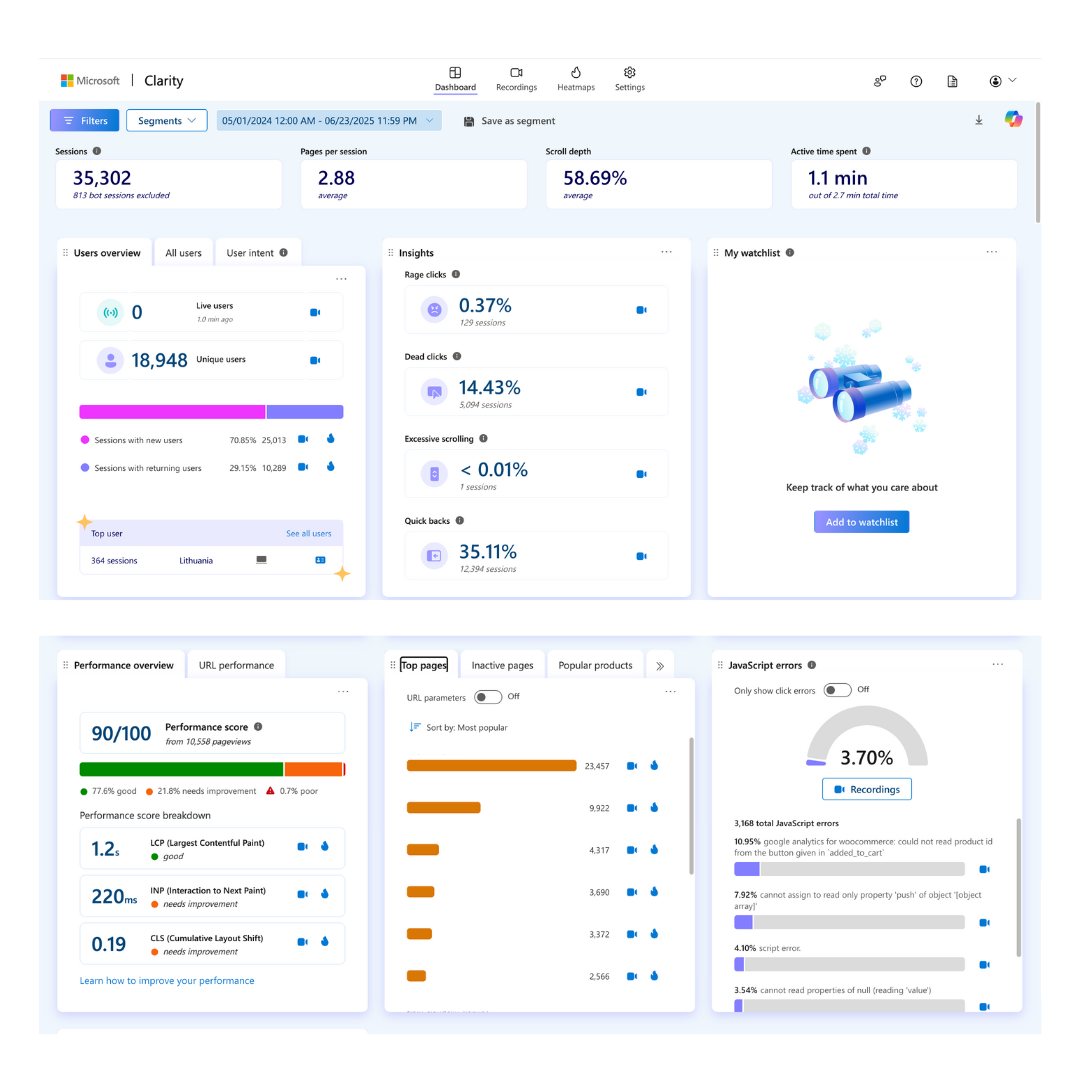View recordings for Dead clicks
The width and height of the screenshot is (1080, 1080).
coord(642,392)
